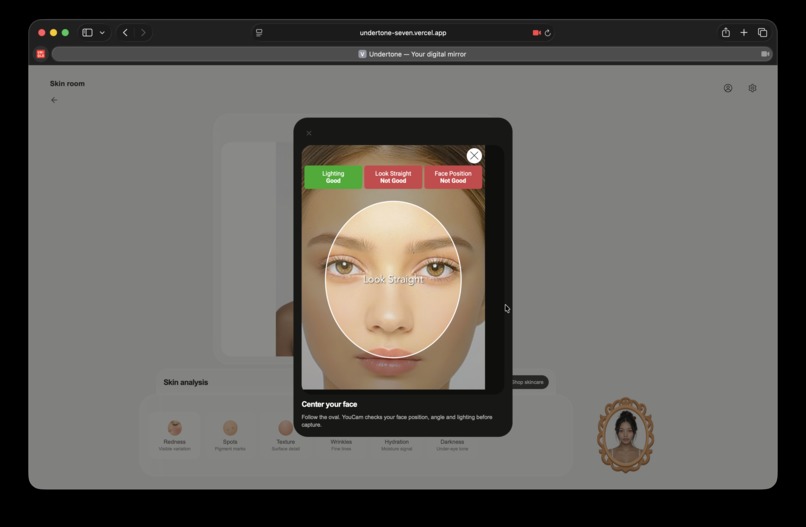Click the undertone-seven.vercel.app address bar
806x527 pixels.
point(402,32)
